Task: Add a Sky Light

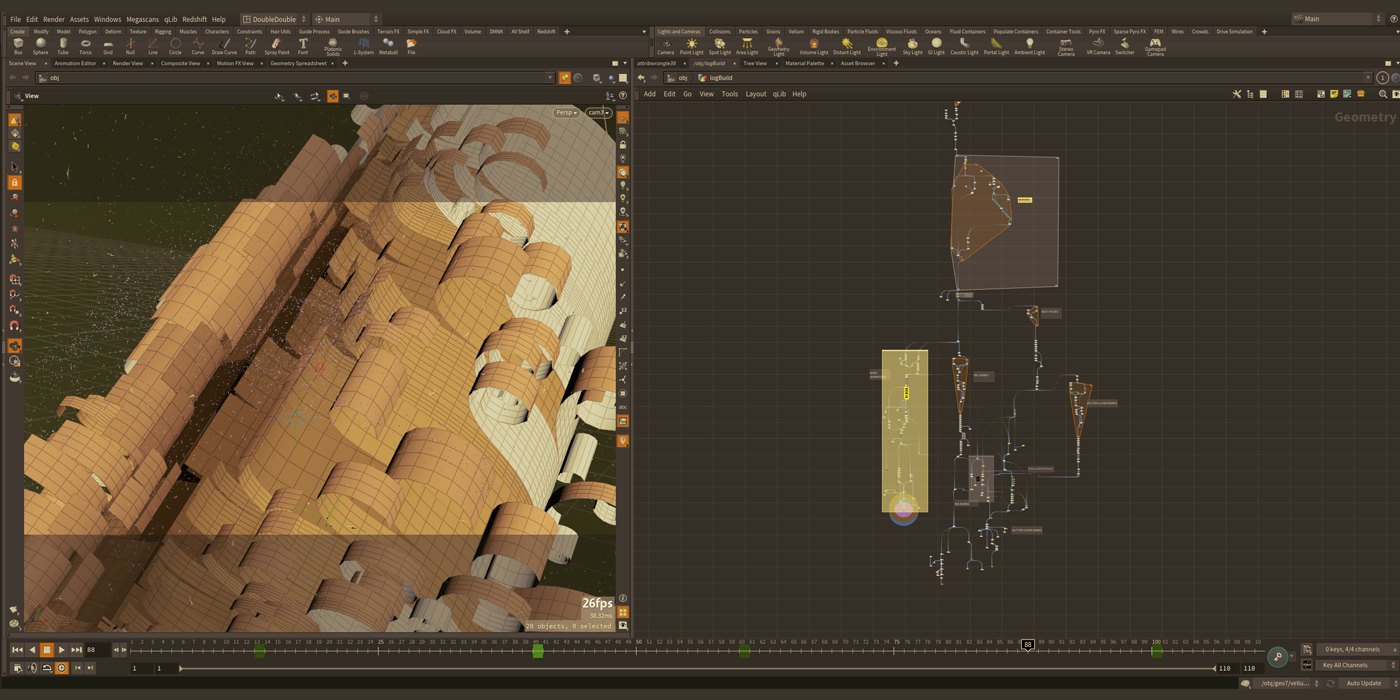Action: pos(912,46)
